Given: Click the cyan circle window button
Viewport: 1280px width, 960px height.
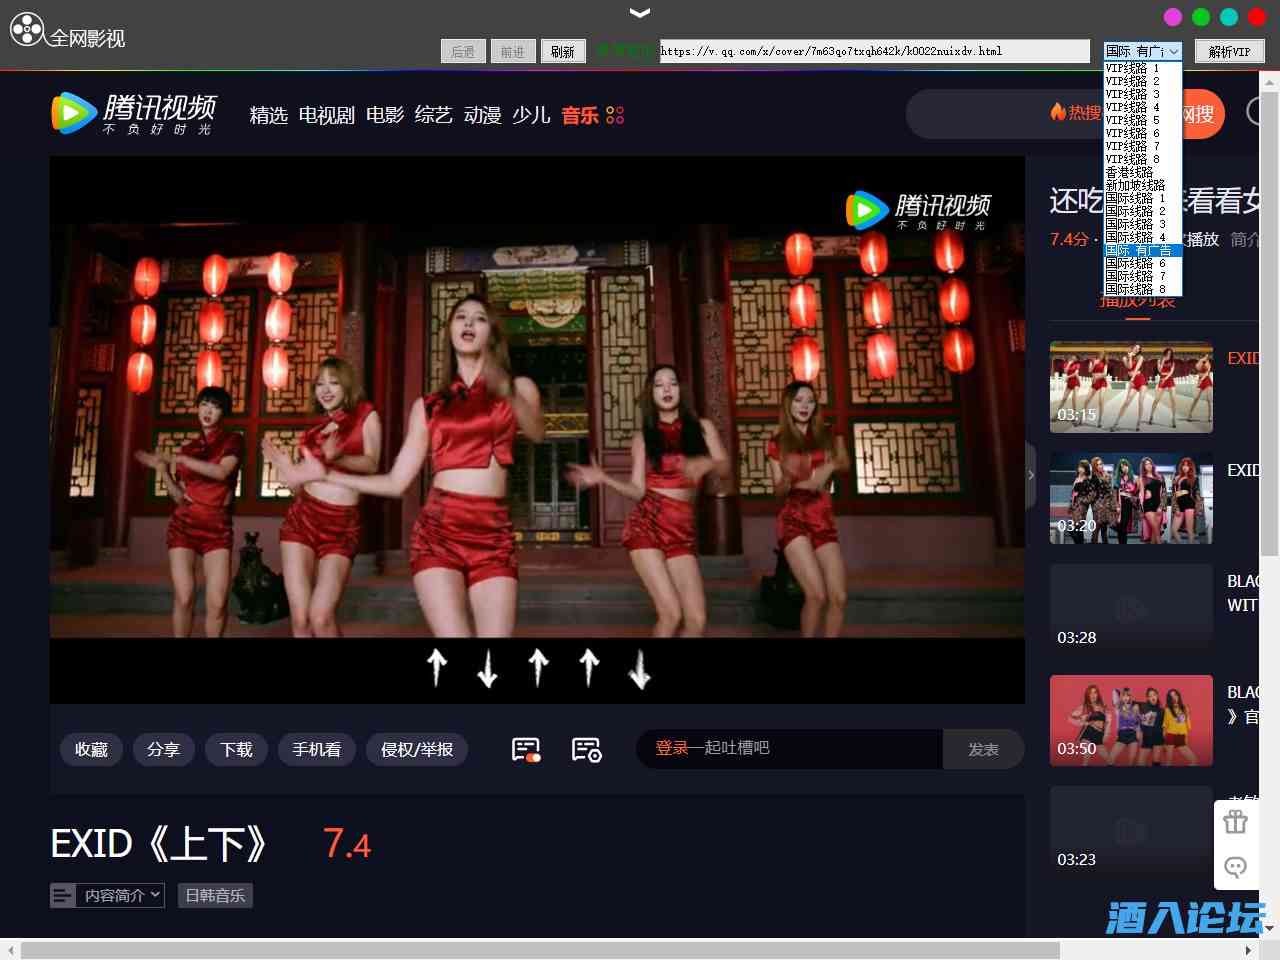Looking at the screenshot, I should pos(1229,17).
